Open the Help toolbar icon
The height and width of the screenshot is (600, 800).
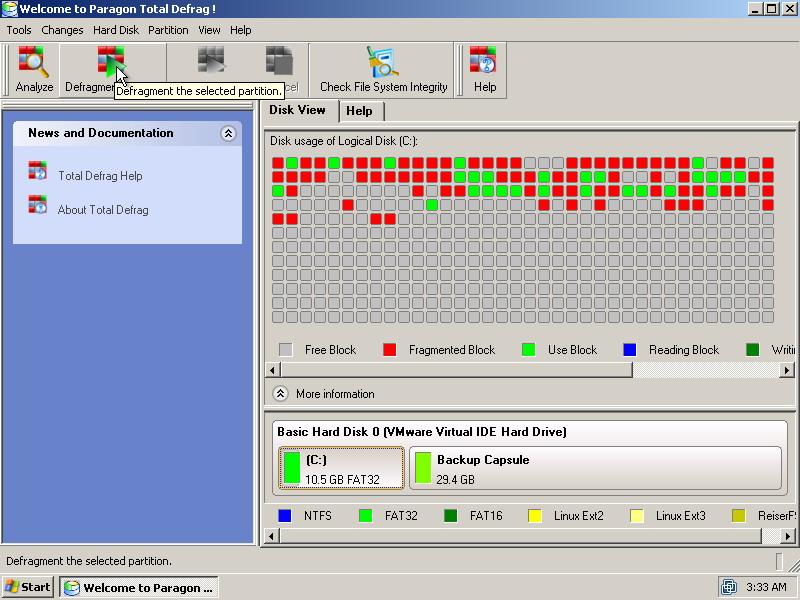tap(483, 60)
